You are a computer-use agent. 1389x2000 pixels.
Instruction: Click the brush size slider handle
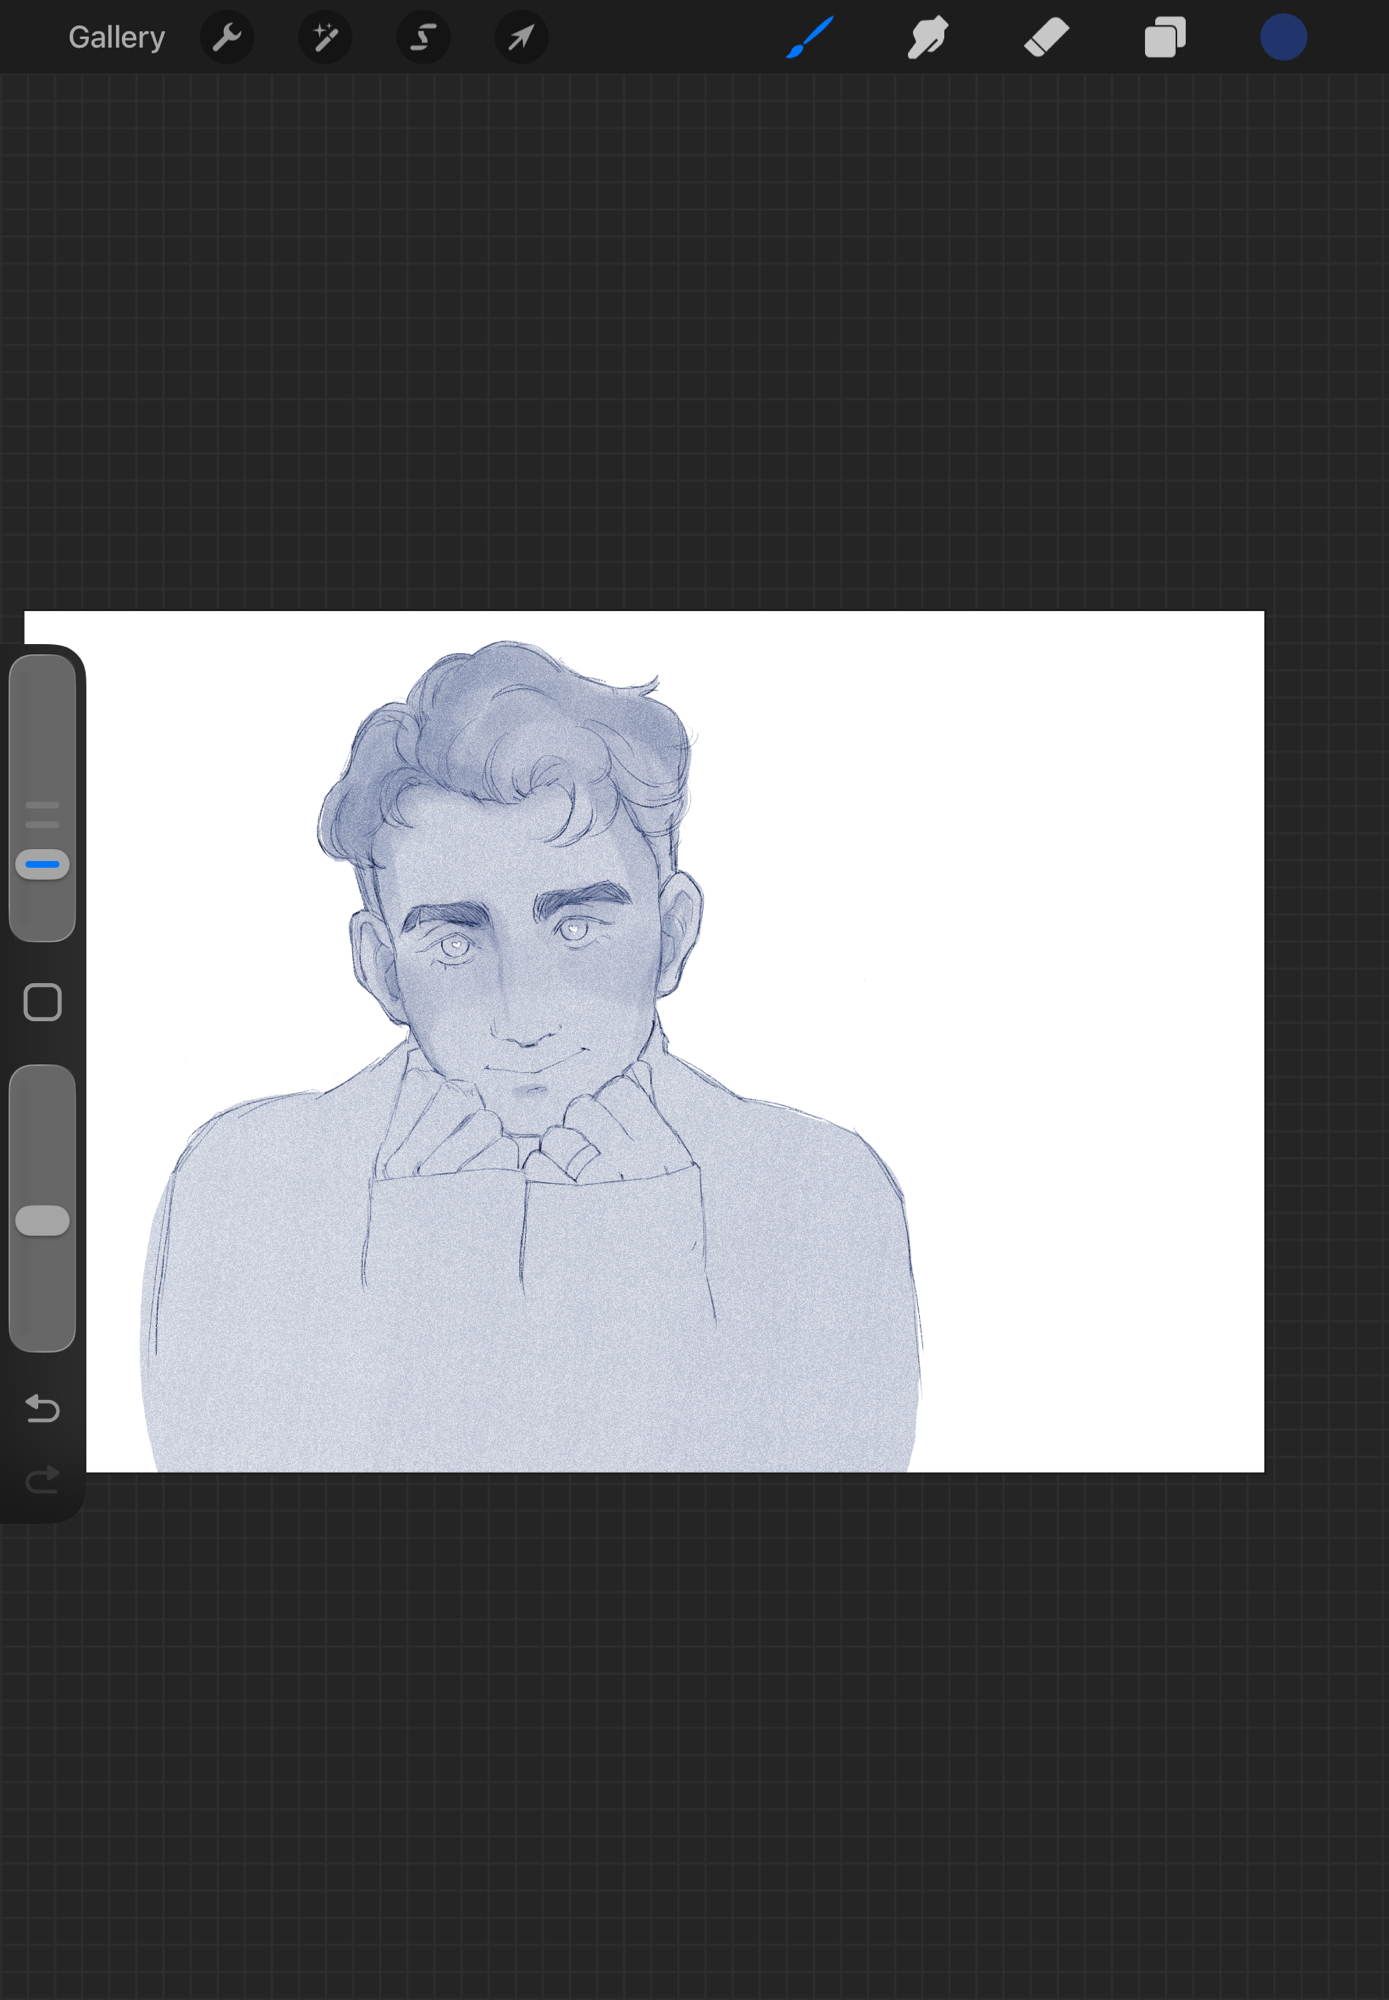click(x=42, y=864)
